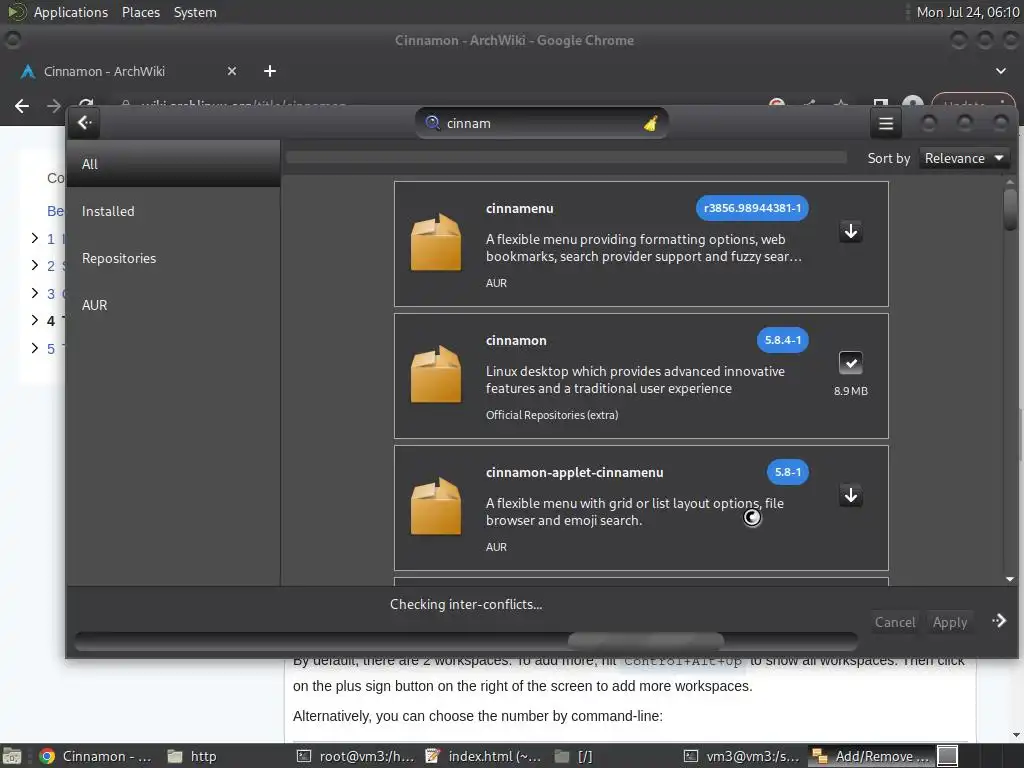Switch to the AUR category
The height and width of the screenshot is (768, 1024).
tap(174, 305)
